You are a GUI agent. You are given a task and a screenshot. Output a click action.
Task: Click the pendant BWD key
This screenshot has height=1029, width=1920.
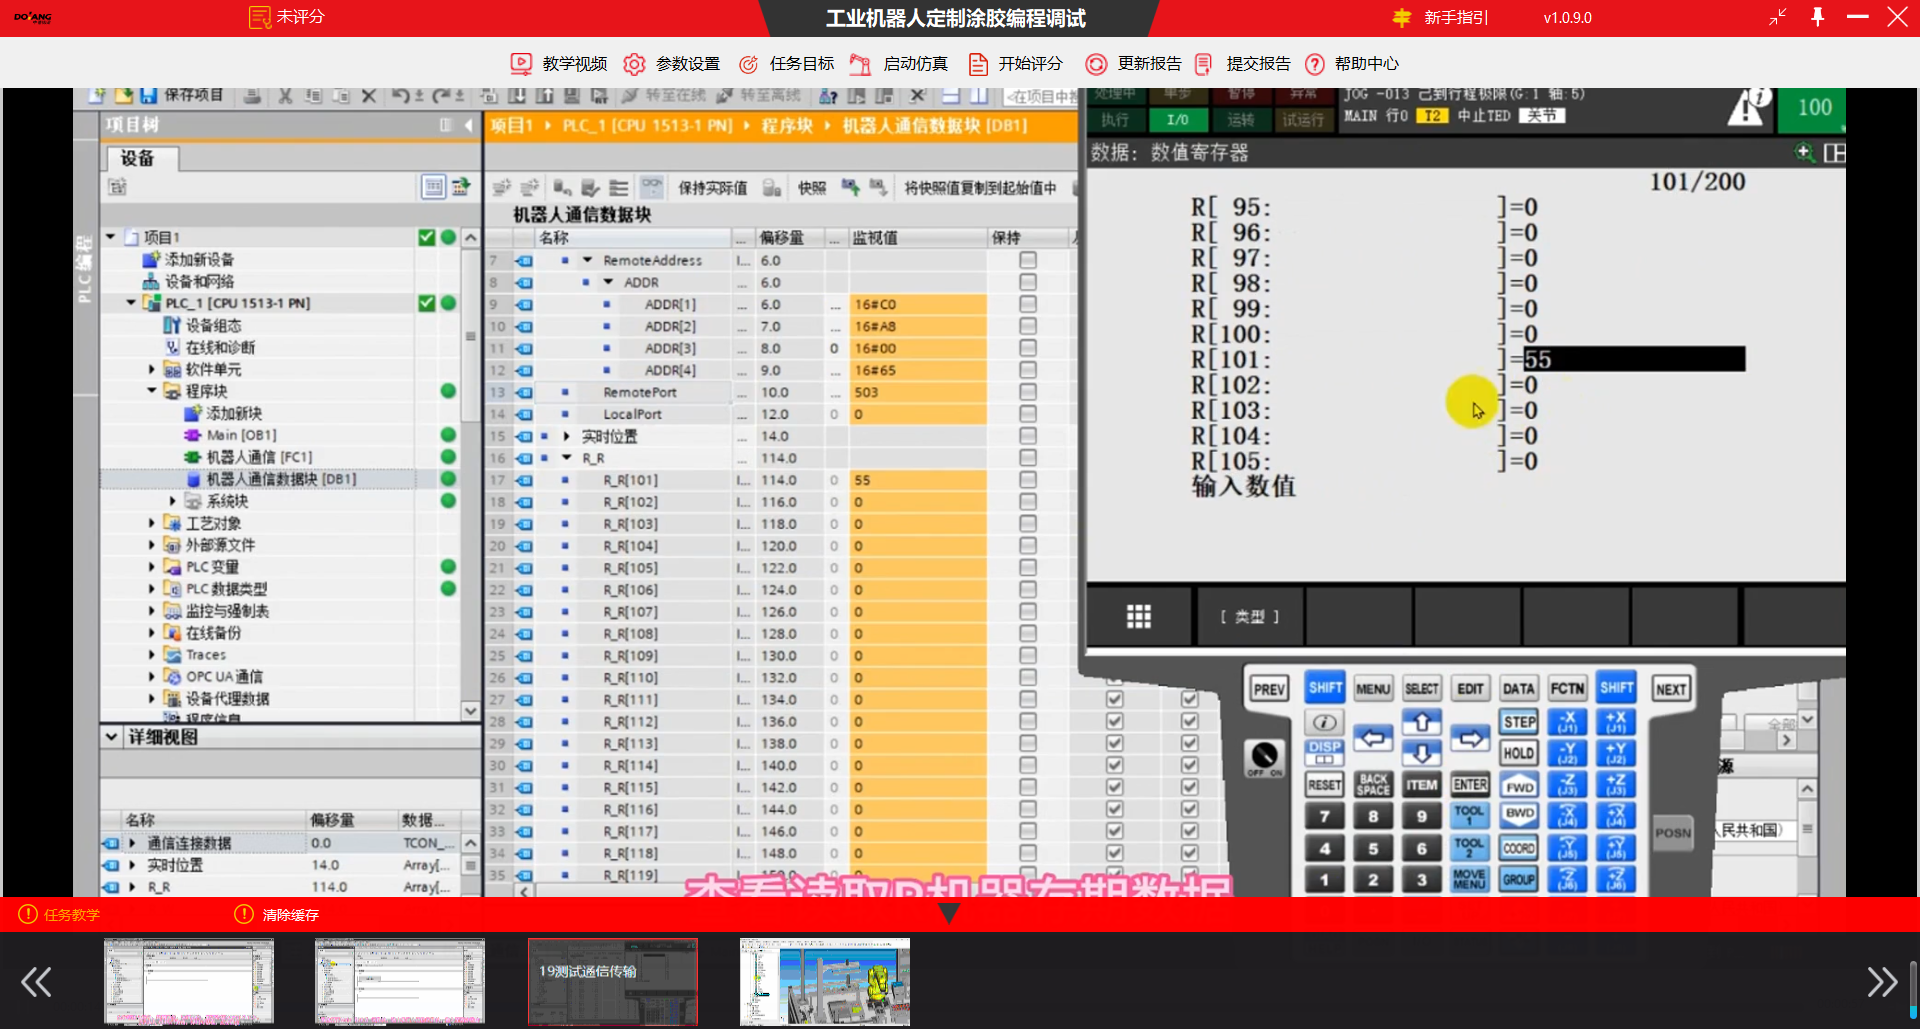pos(1519,816)
